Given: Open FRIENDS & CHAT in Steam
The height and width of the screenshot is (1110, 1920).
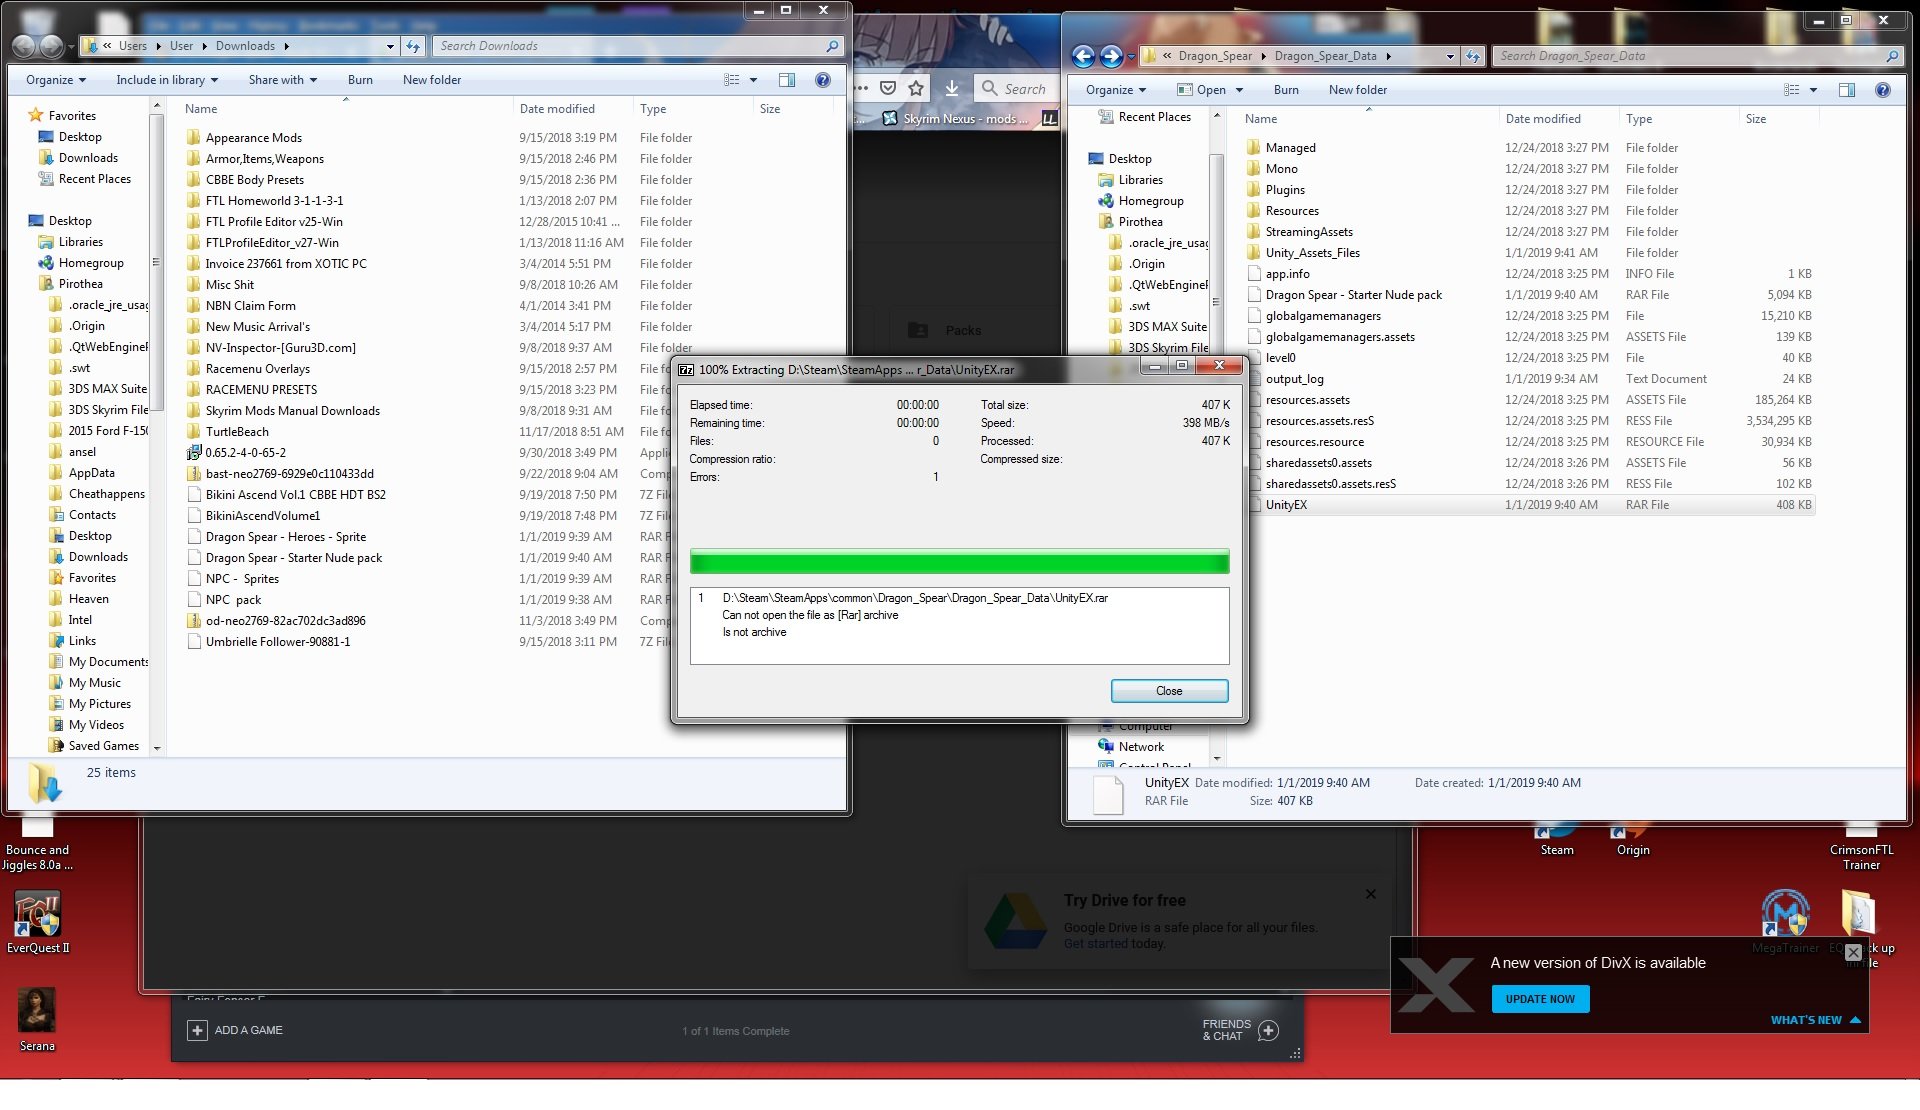Looking at the screenshot, I should pyautogui.click(x=1240, y=1030).
